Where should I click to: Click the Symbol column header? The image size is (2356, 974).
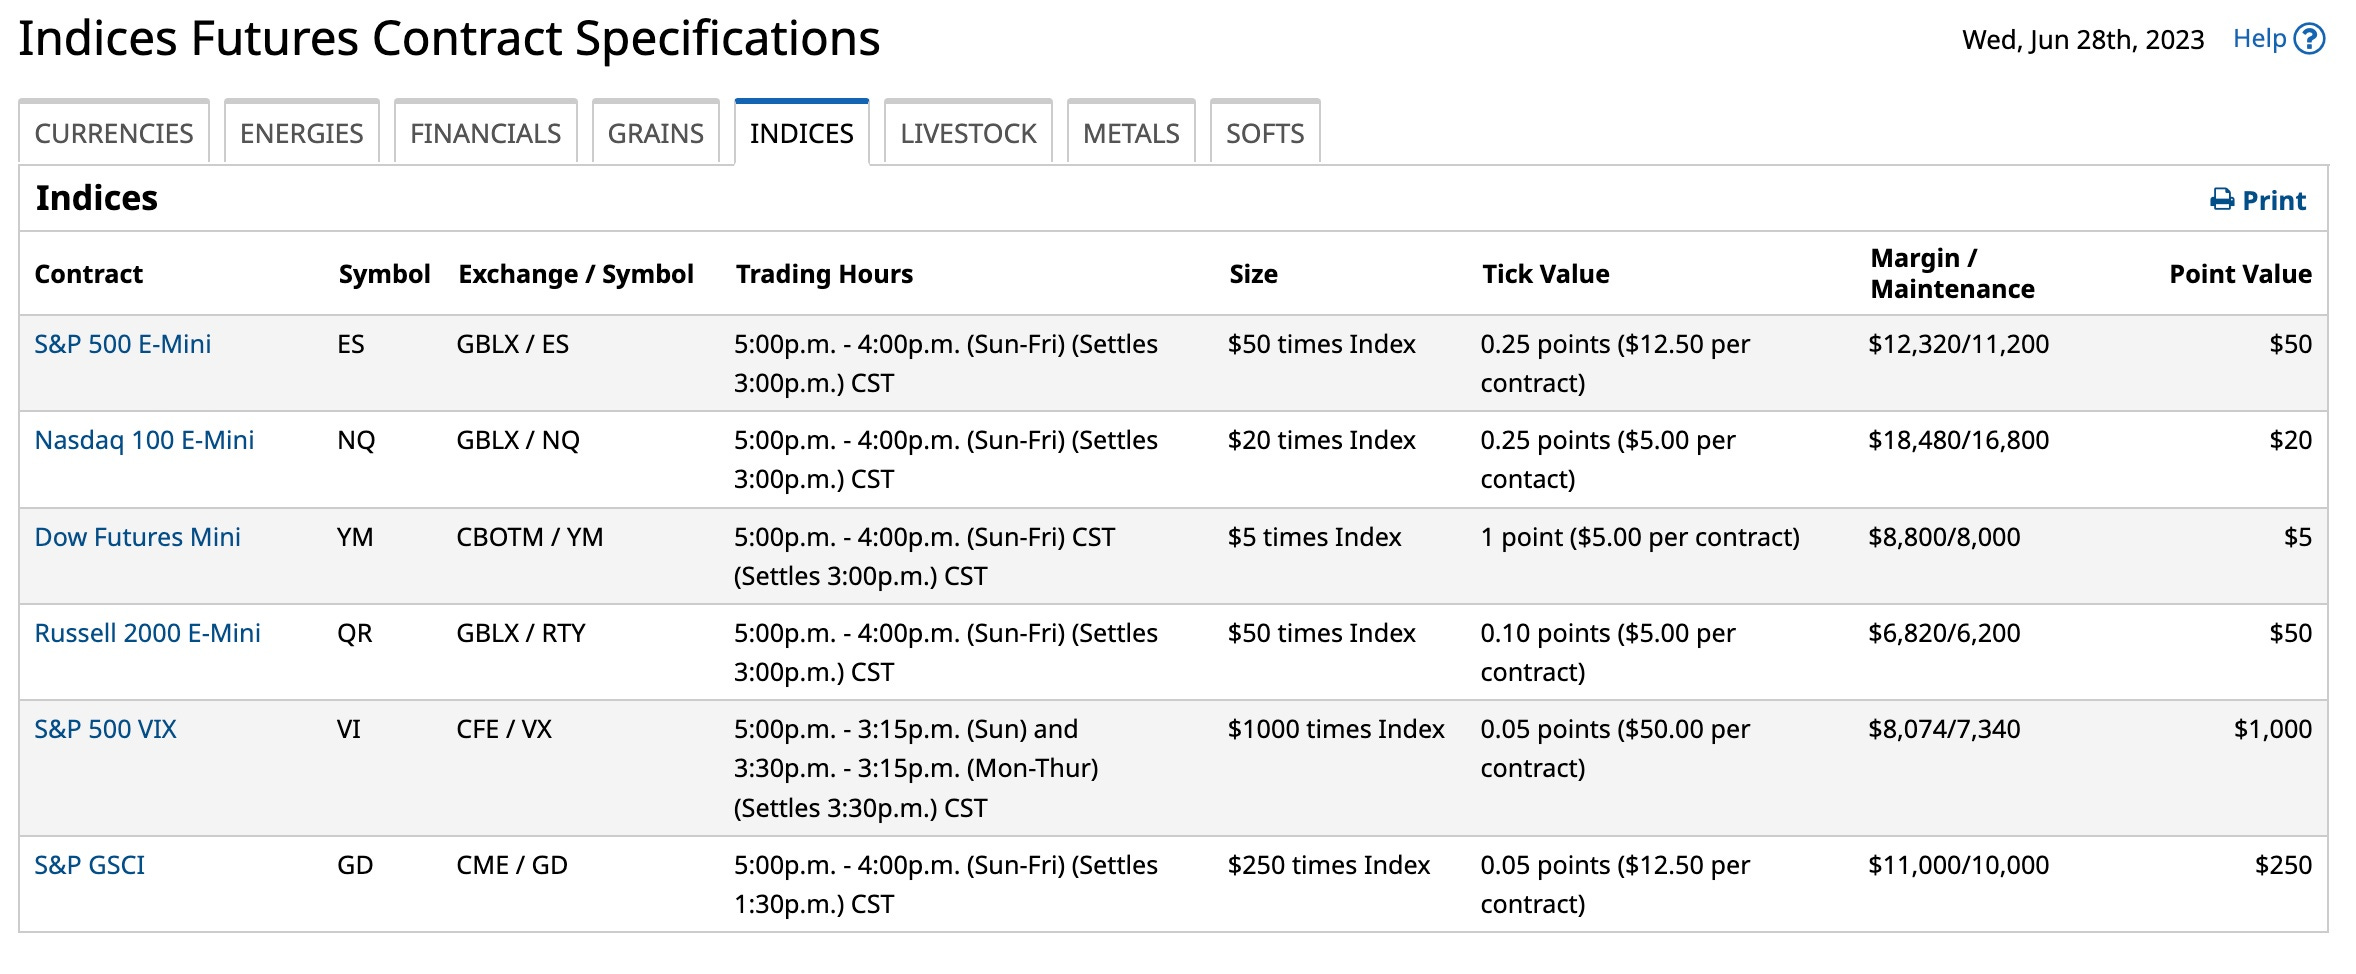pos(384,274)
